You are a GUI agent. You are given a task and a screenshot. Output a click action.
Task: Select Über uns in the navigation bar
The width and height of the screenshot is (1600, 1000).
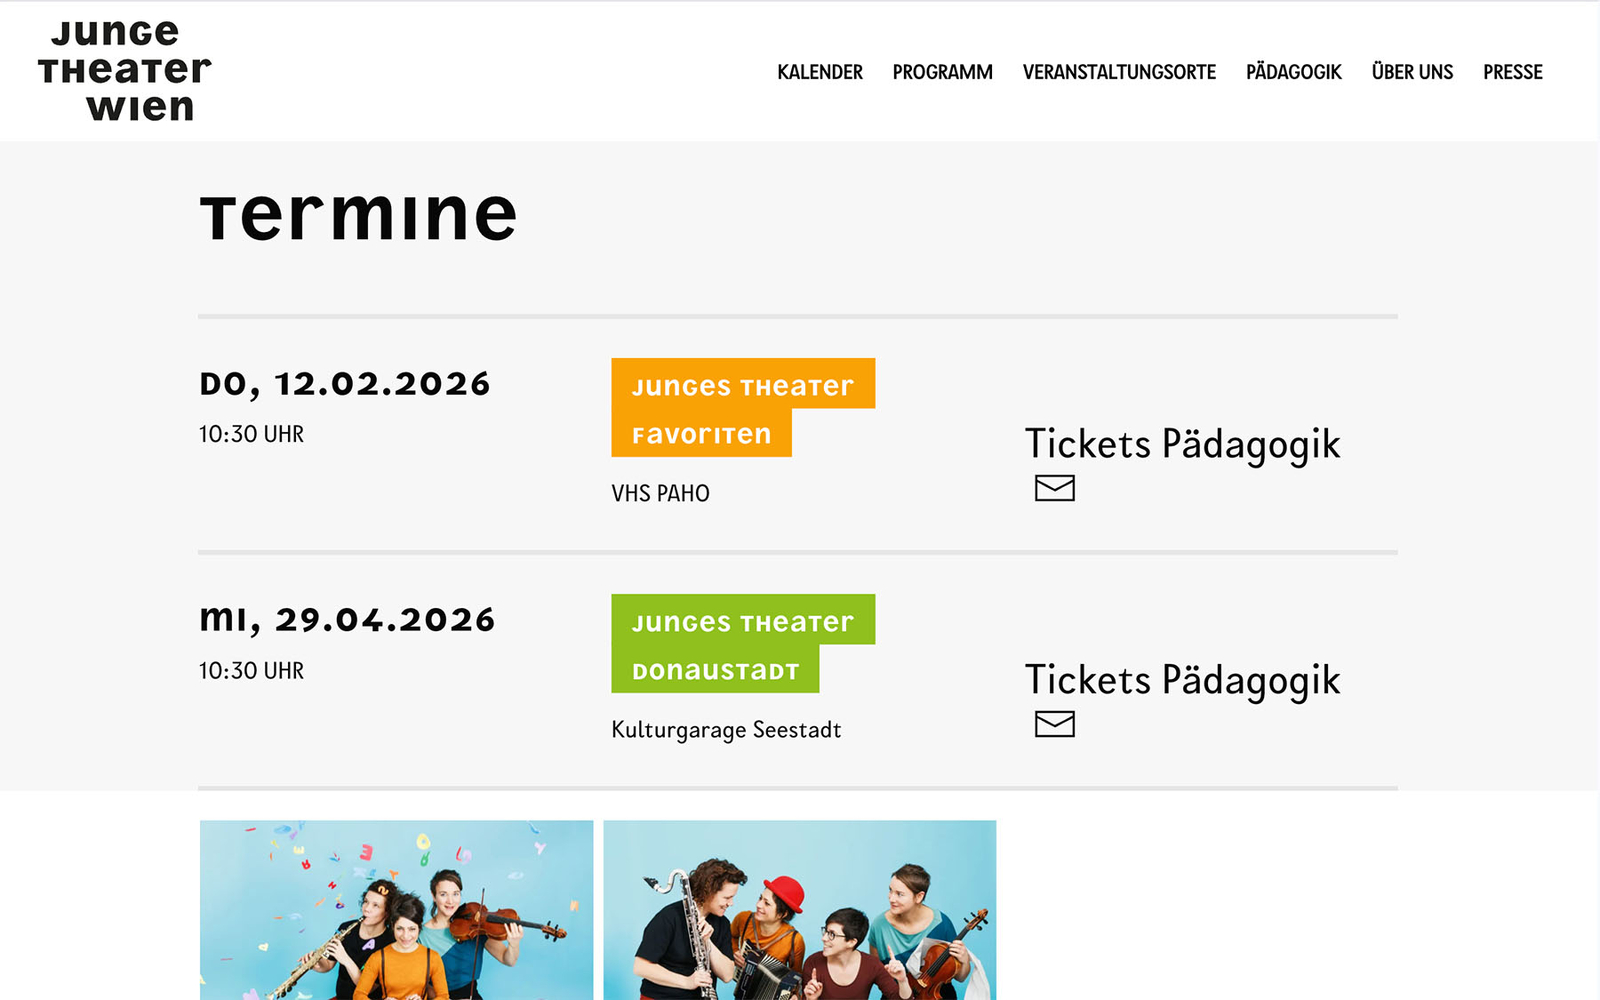coord(1413,71)
